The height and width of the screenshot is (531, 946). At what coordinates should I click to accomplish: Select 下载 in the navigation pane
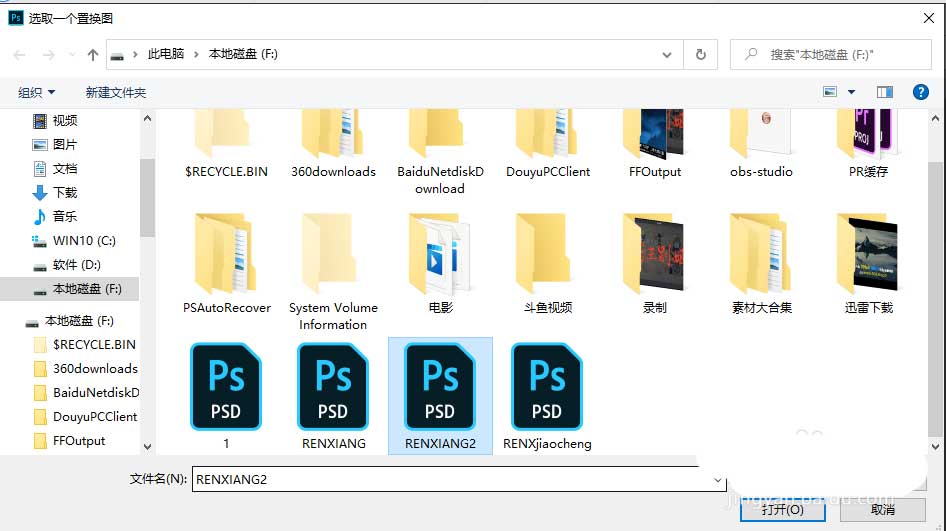coord(65,192)
